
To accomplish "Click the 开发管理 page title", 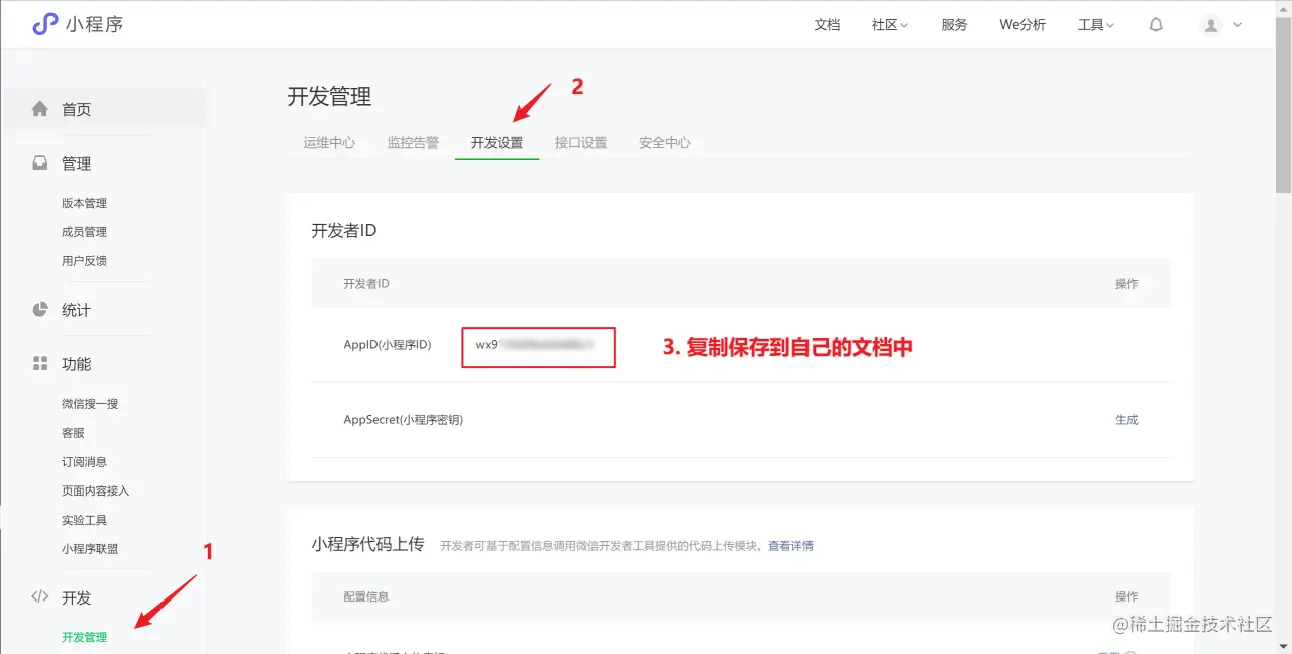I will point(329,97).
